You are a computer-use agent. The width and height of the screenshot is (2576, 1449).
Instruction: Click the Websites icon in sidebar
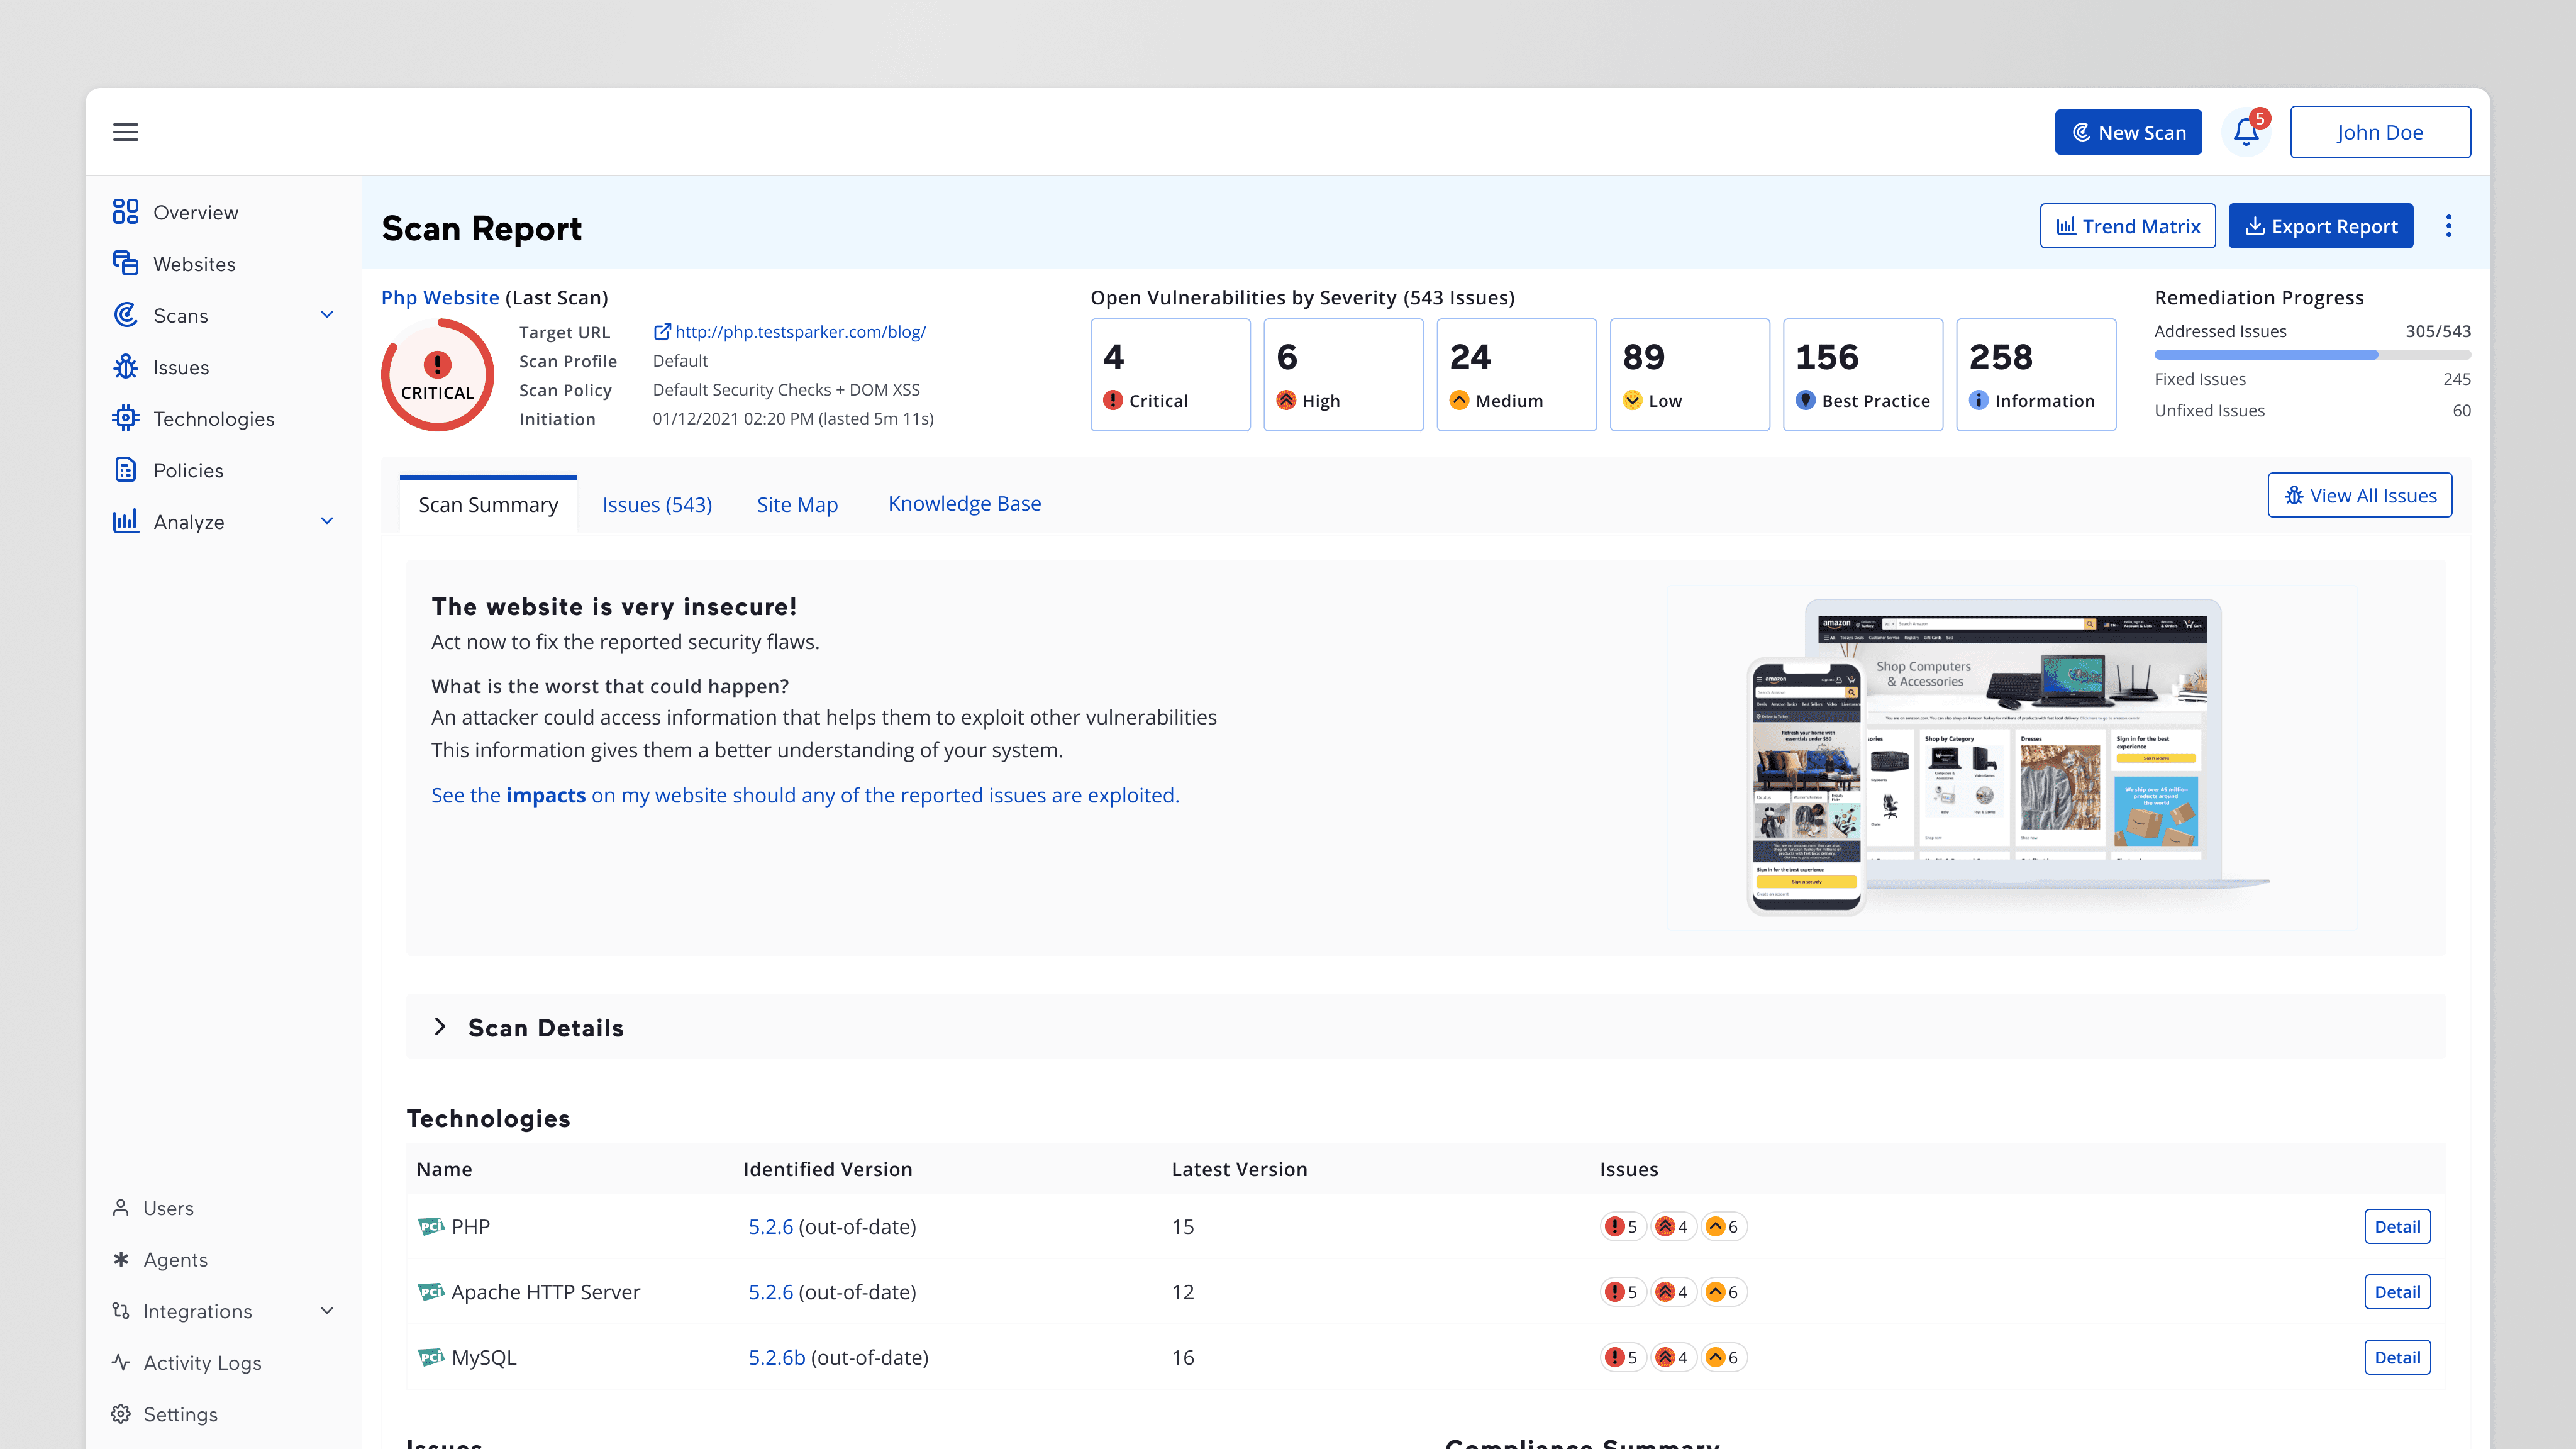[125, 263]
